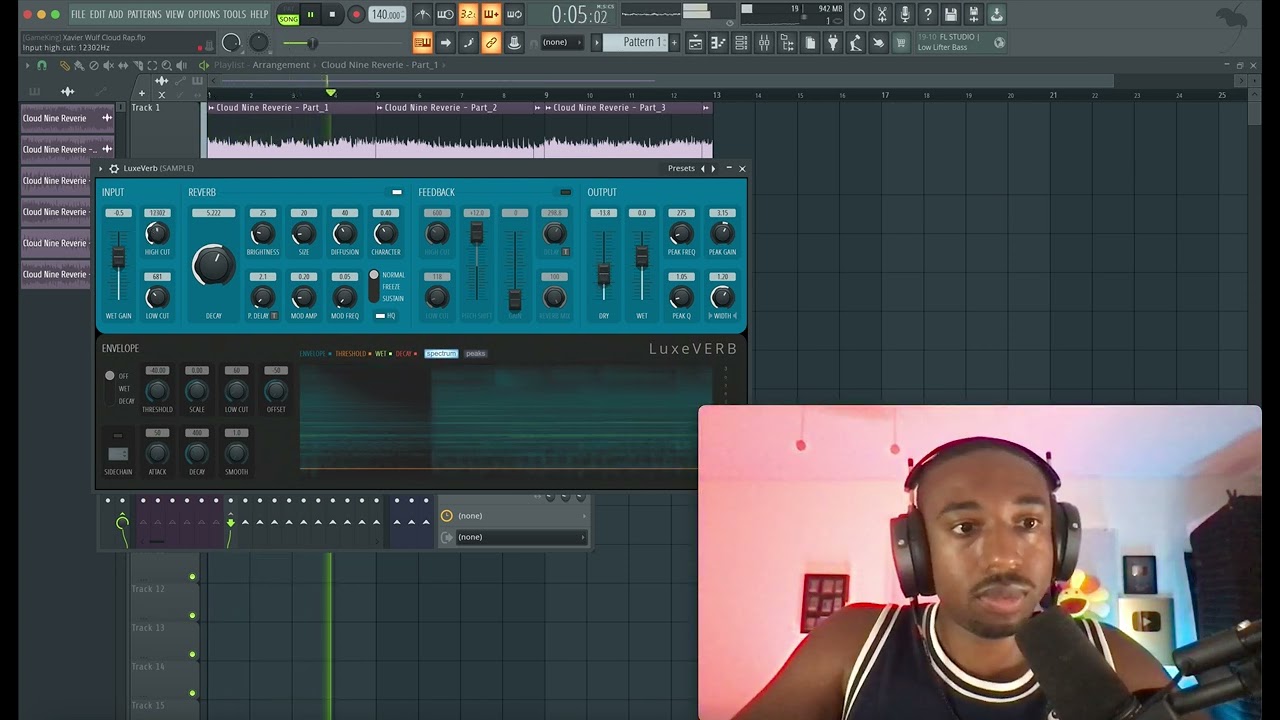This screenshot has height=720, width=1280.
Task: Toggle the HQ mode switch in LuxeVerb
Action: point(380,315)
